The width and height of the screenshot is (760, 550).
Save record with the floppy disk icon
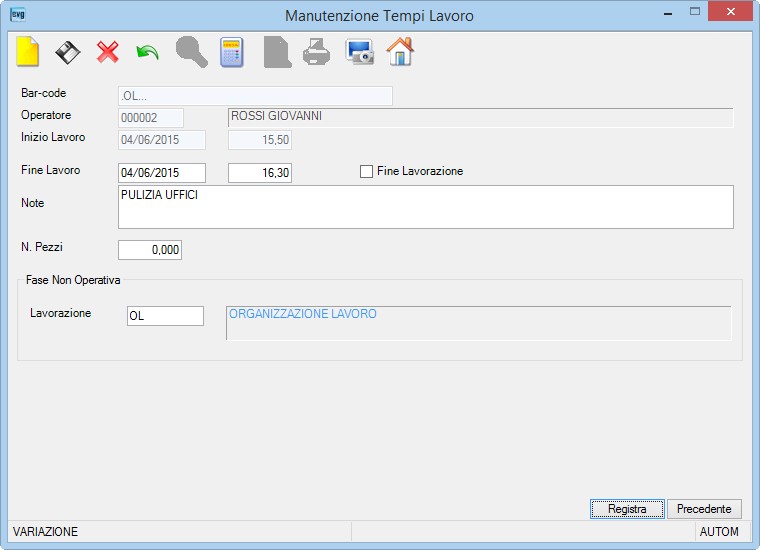click(67, 52)
